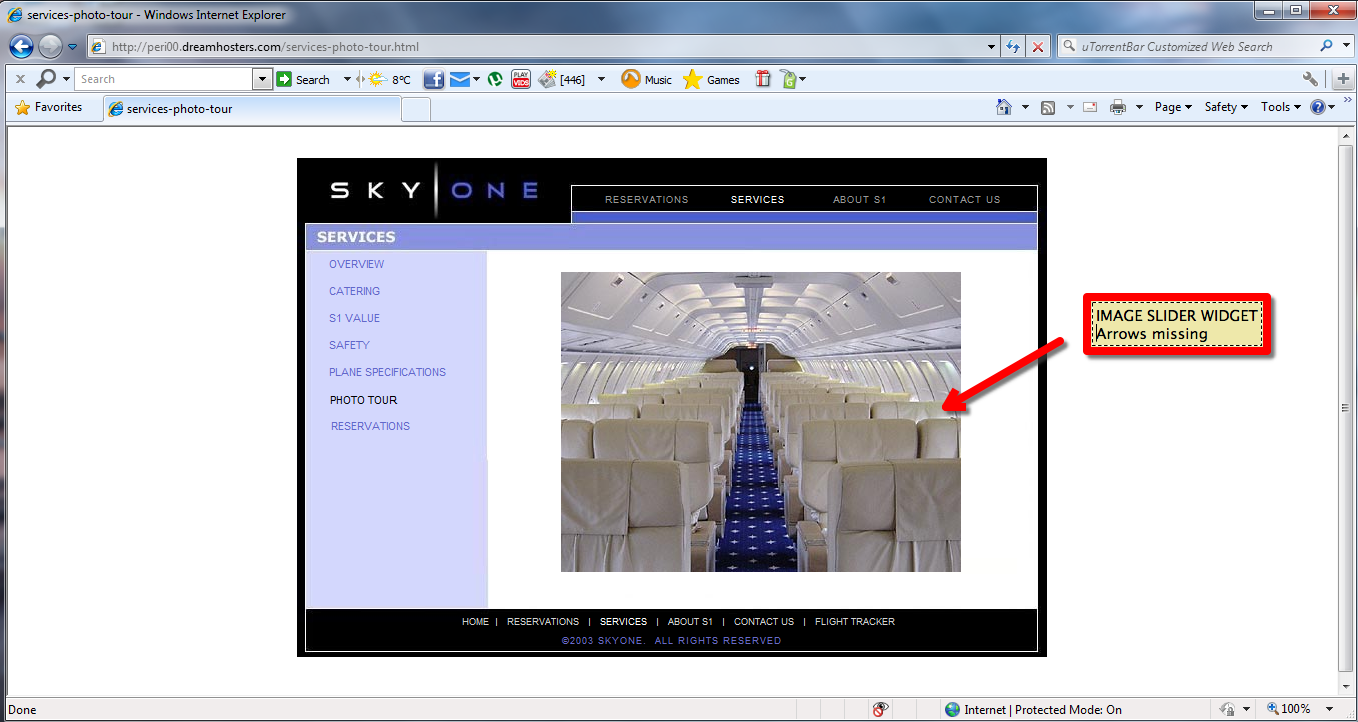Click the uTorrent toolbar icon

click(494, 80)
